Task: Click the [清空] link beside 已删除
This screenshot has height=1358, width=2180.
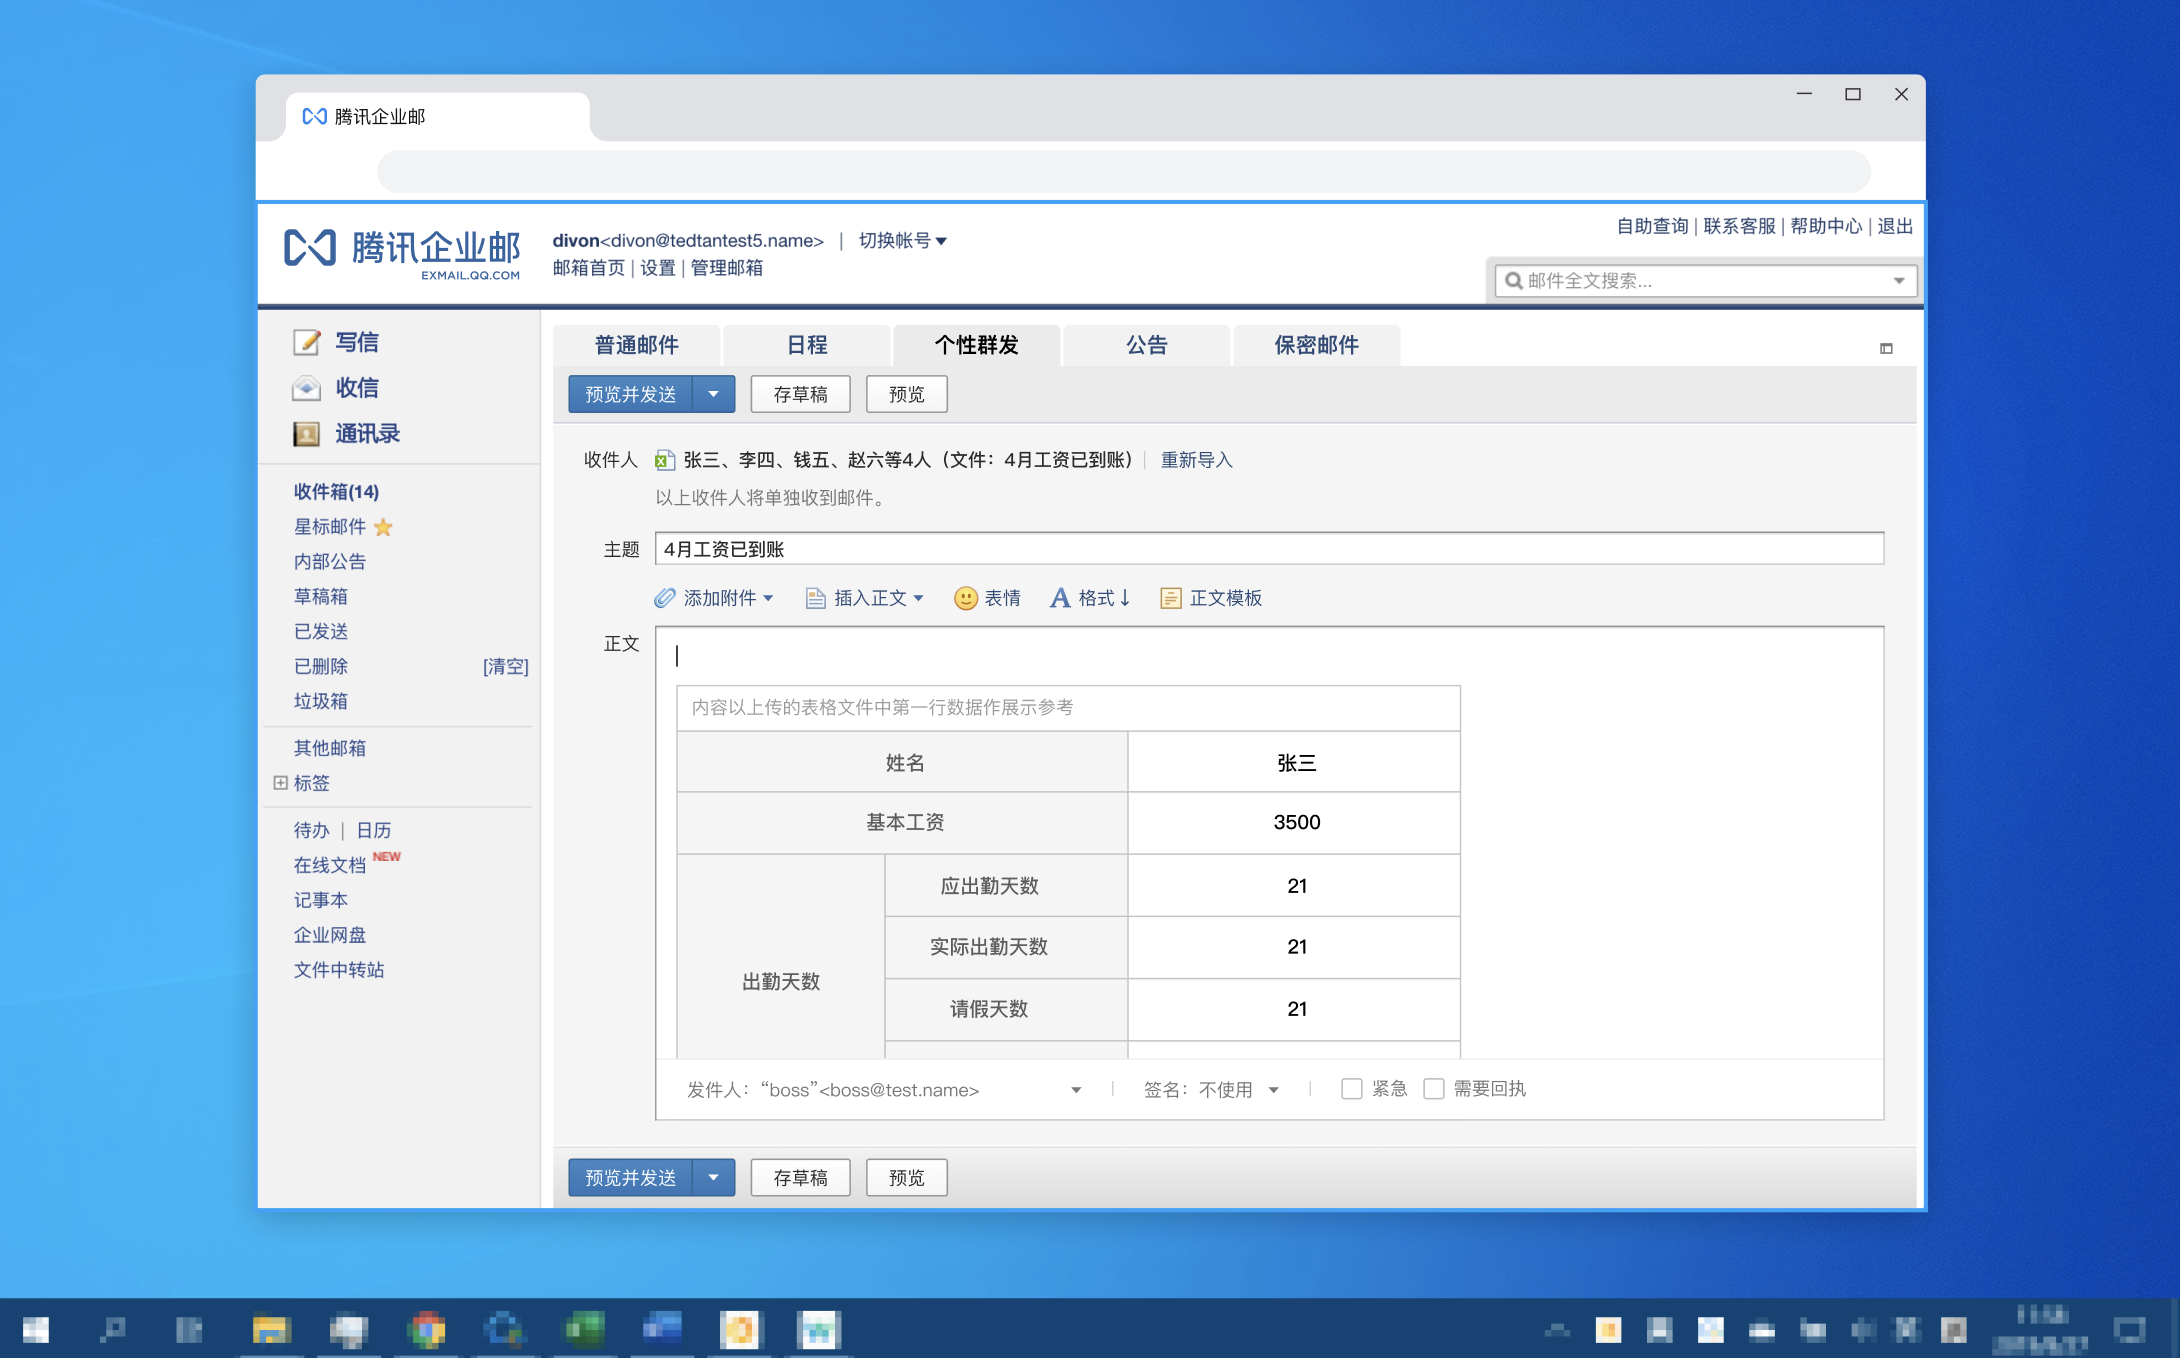Action: point(506,667)
